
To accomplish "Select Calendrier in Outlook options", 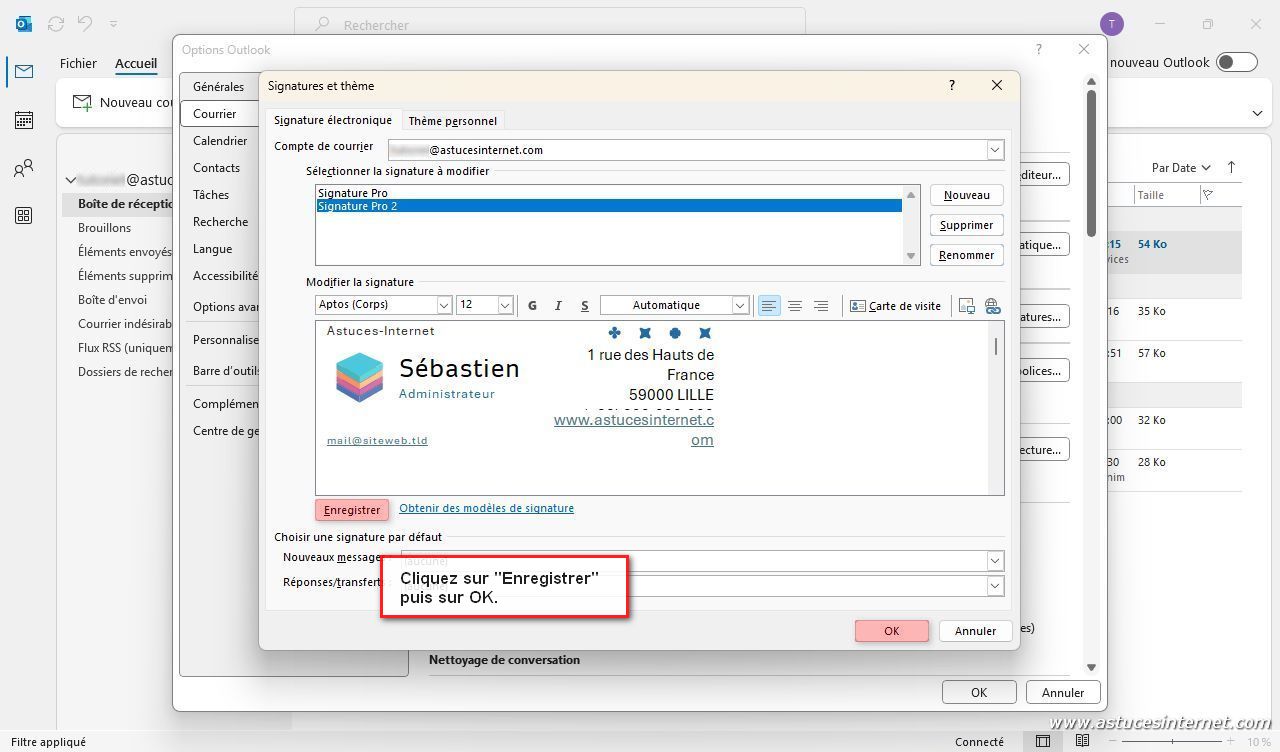I will (220, 141).
